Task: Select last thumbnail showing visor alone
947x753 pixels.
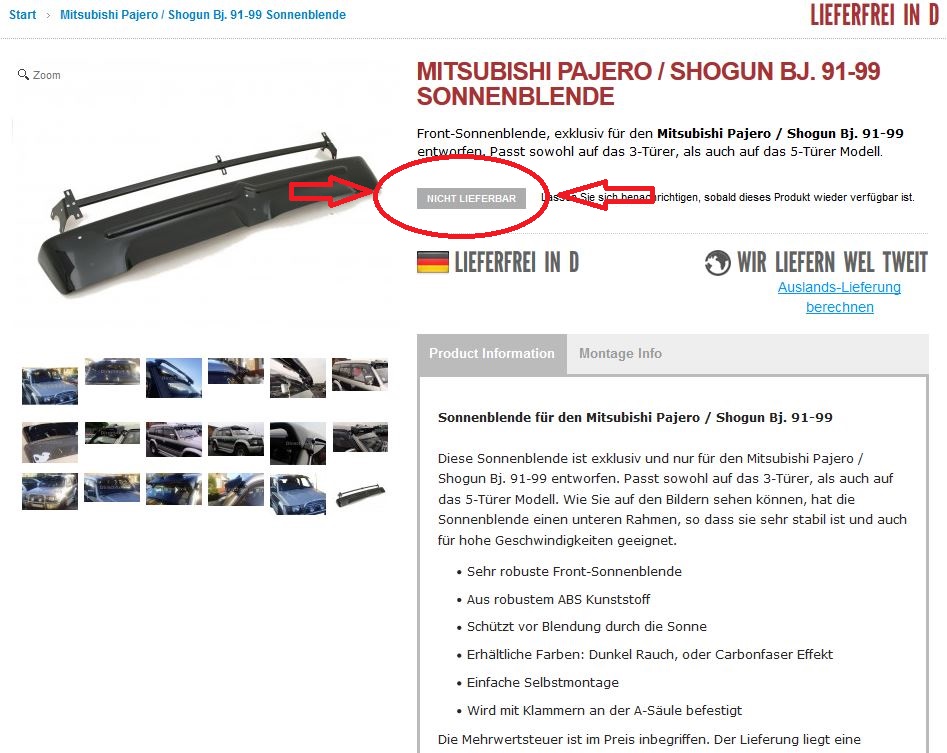Action: click(x=360, y=495)
